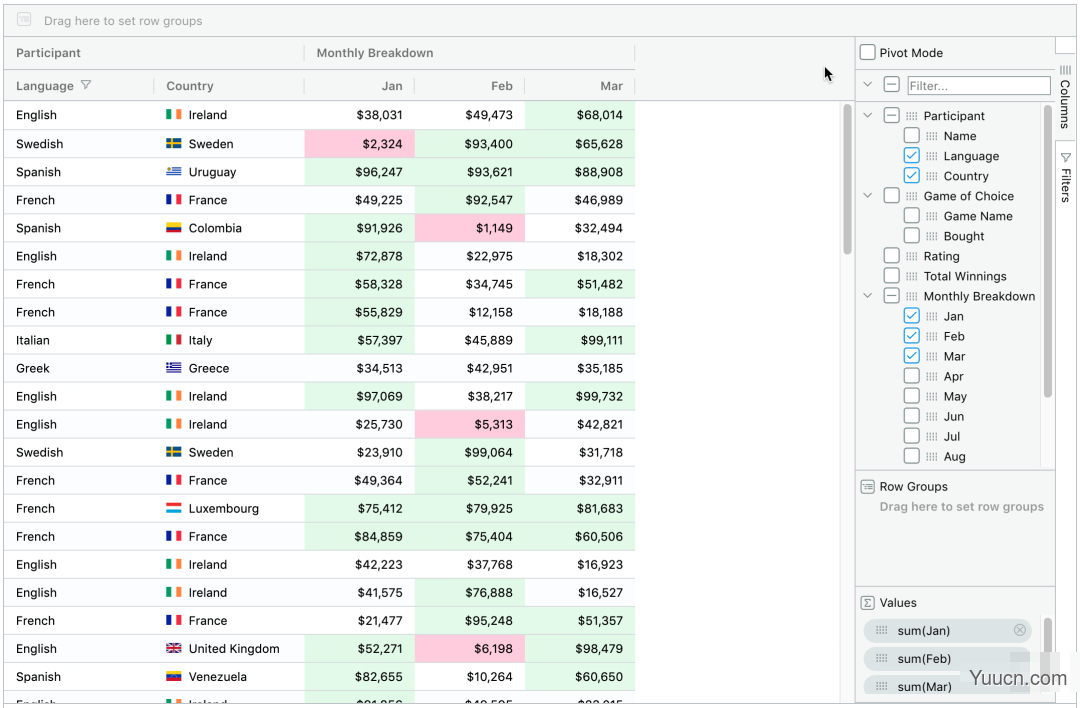This screenshot has width=1080, height=708.
Task: Remove sum(Jan) from Values
Action: click(x=1019, y=630)
